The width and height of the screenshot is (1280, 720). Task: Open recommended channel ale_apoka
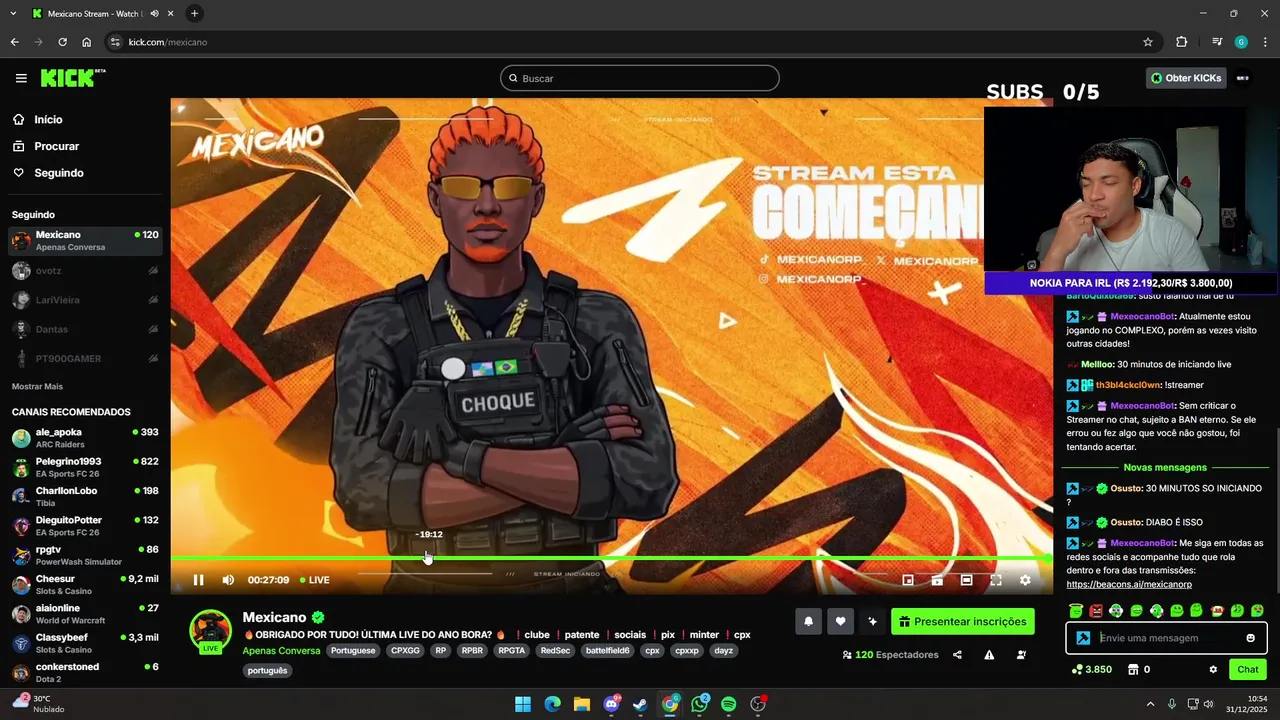(85, 438)
